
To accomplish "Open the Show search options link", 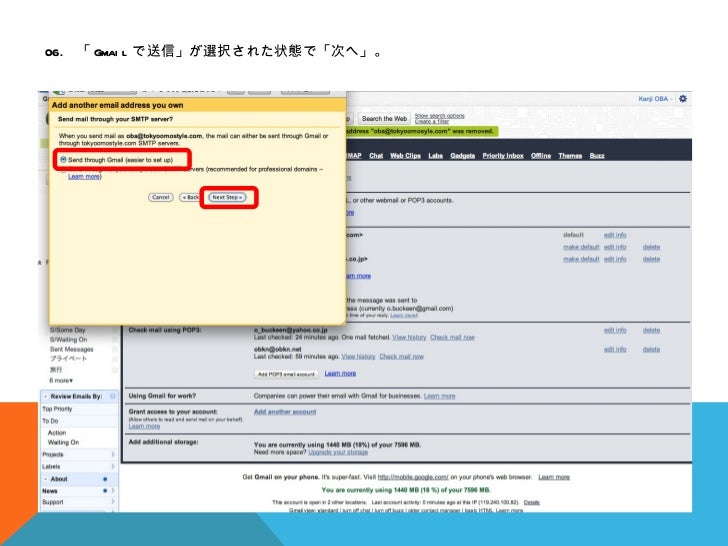I will point(439,116).
